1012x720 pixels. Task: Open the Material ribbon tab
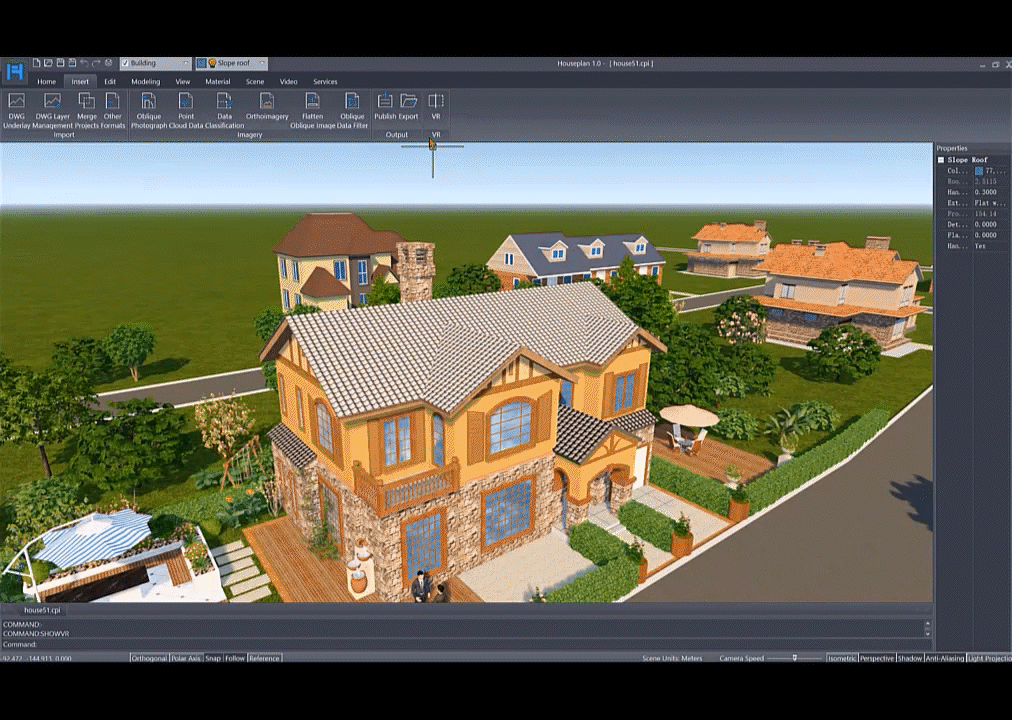pos(217,81)
